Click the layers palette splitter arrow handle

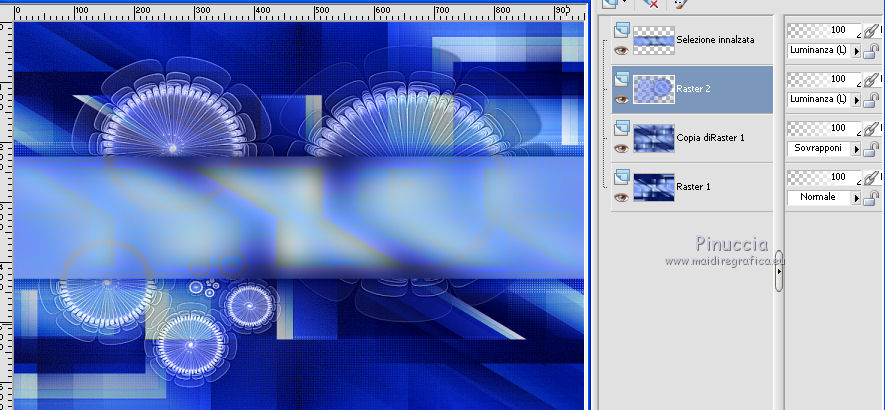tap(779, 271)
